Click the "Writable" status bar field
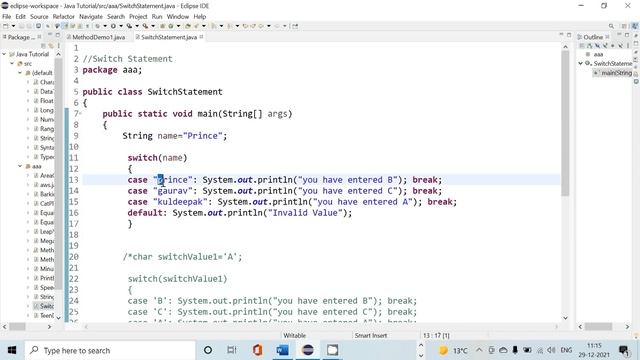Screen dimensions: 640x360 tap(295, 336)
